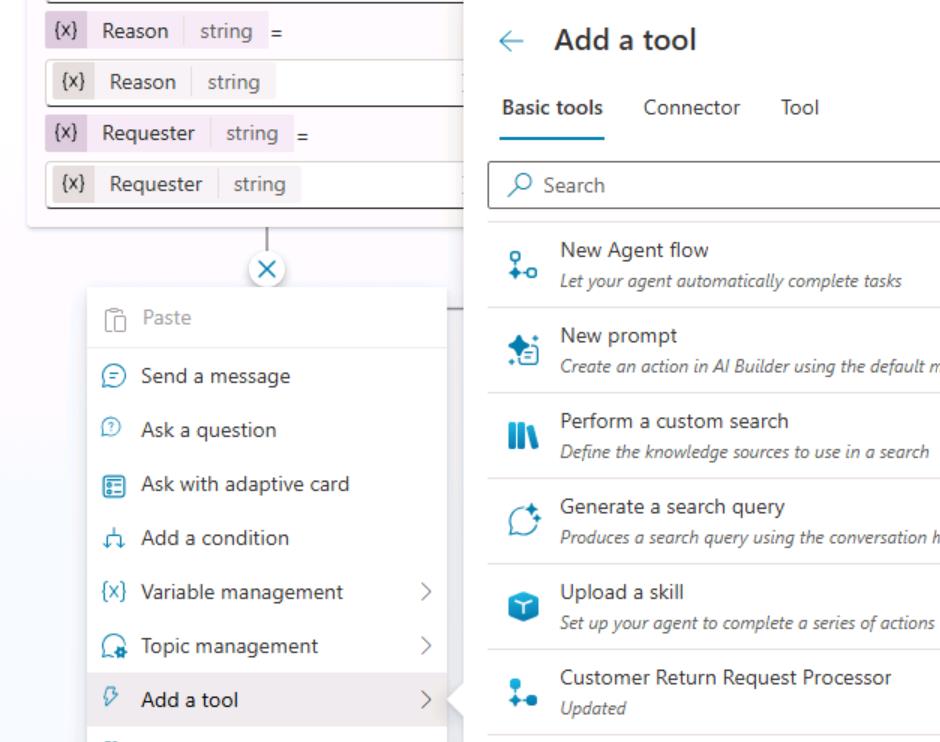The width and height of the screenshot is (940, 742).
Task: Switch to the Basic tools tab
Action: coord(552,108)
